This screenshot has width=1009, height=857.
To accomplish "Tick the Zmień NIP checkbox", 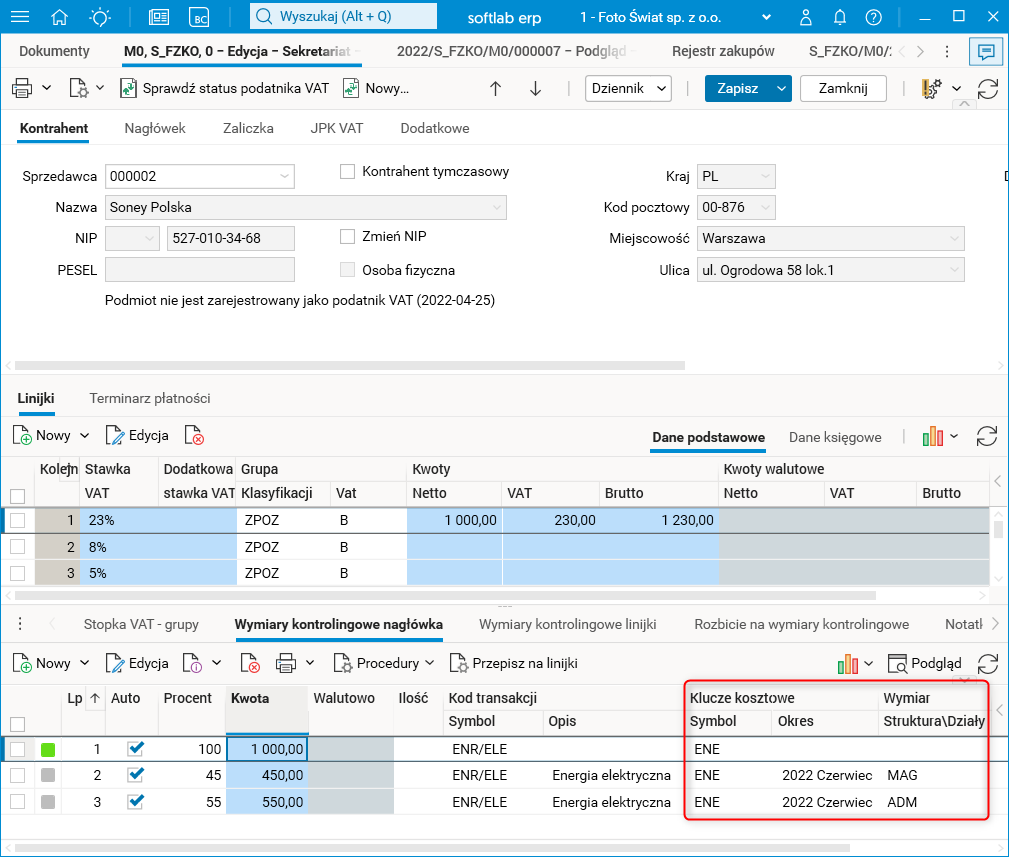I will 347,237.
